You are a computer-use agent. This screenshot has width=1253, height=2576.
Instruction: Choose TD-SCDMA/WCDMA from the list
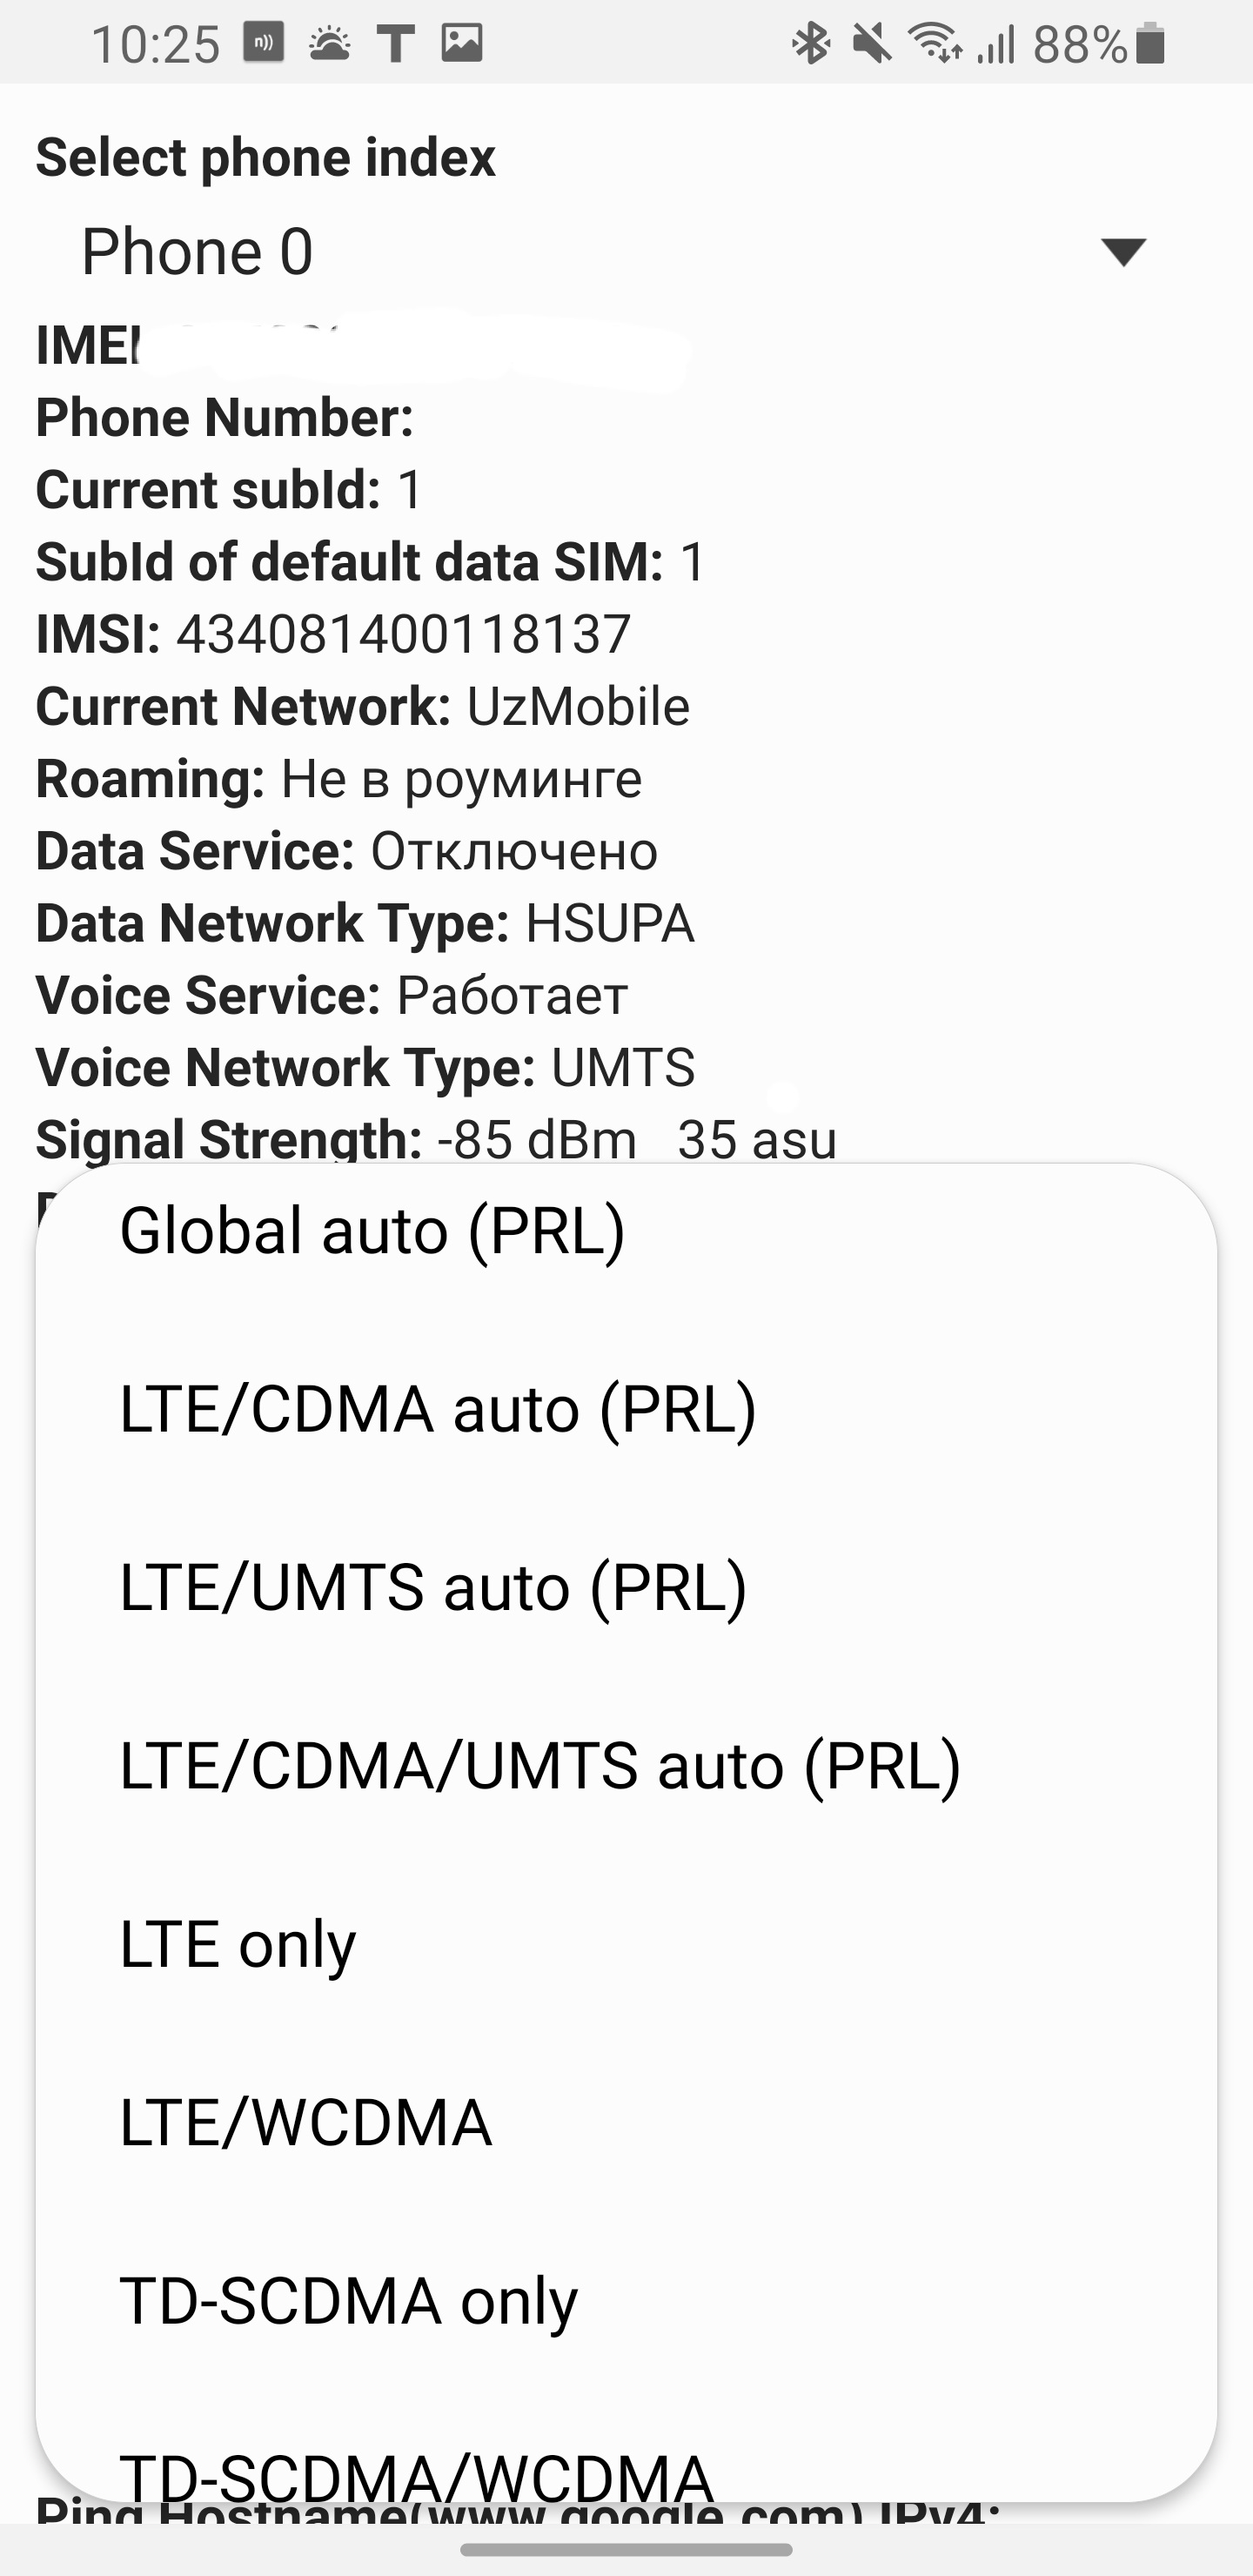point(417,2471)
